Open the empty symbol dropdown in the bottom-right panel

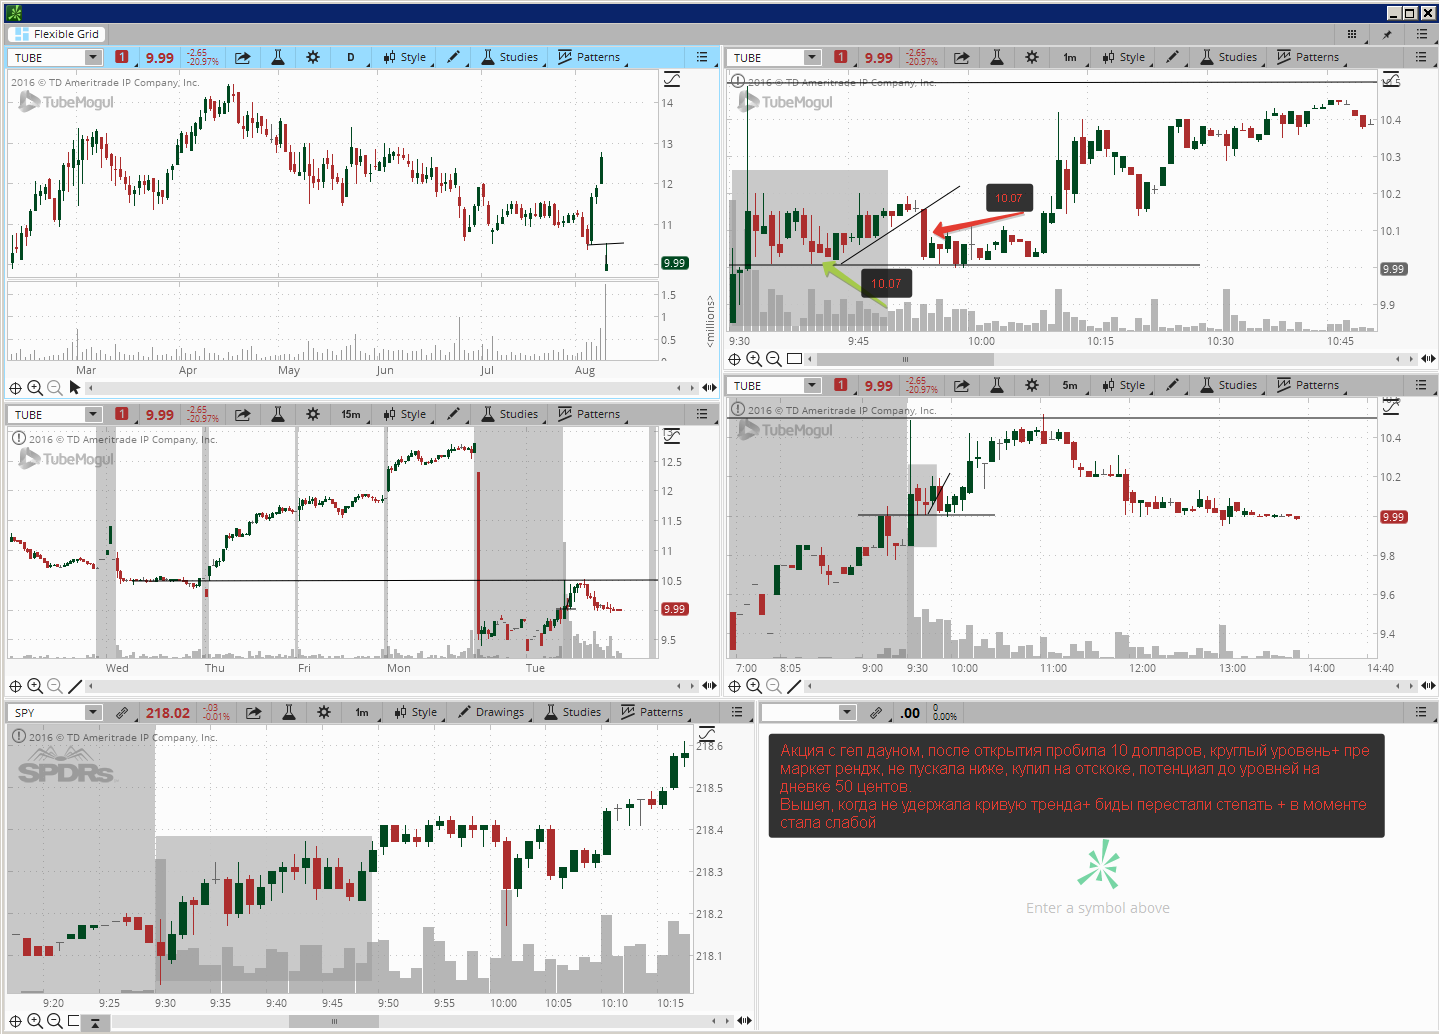point(848,713)
